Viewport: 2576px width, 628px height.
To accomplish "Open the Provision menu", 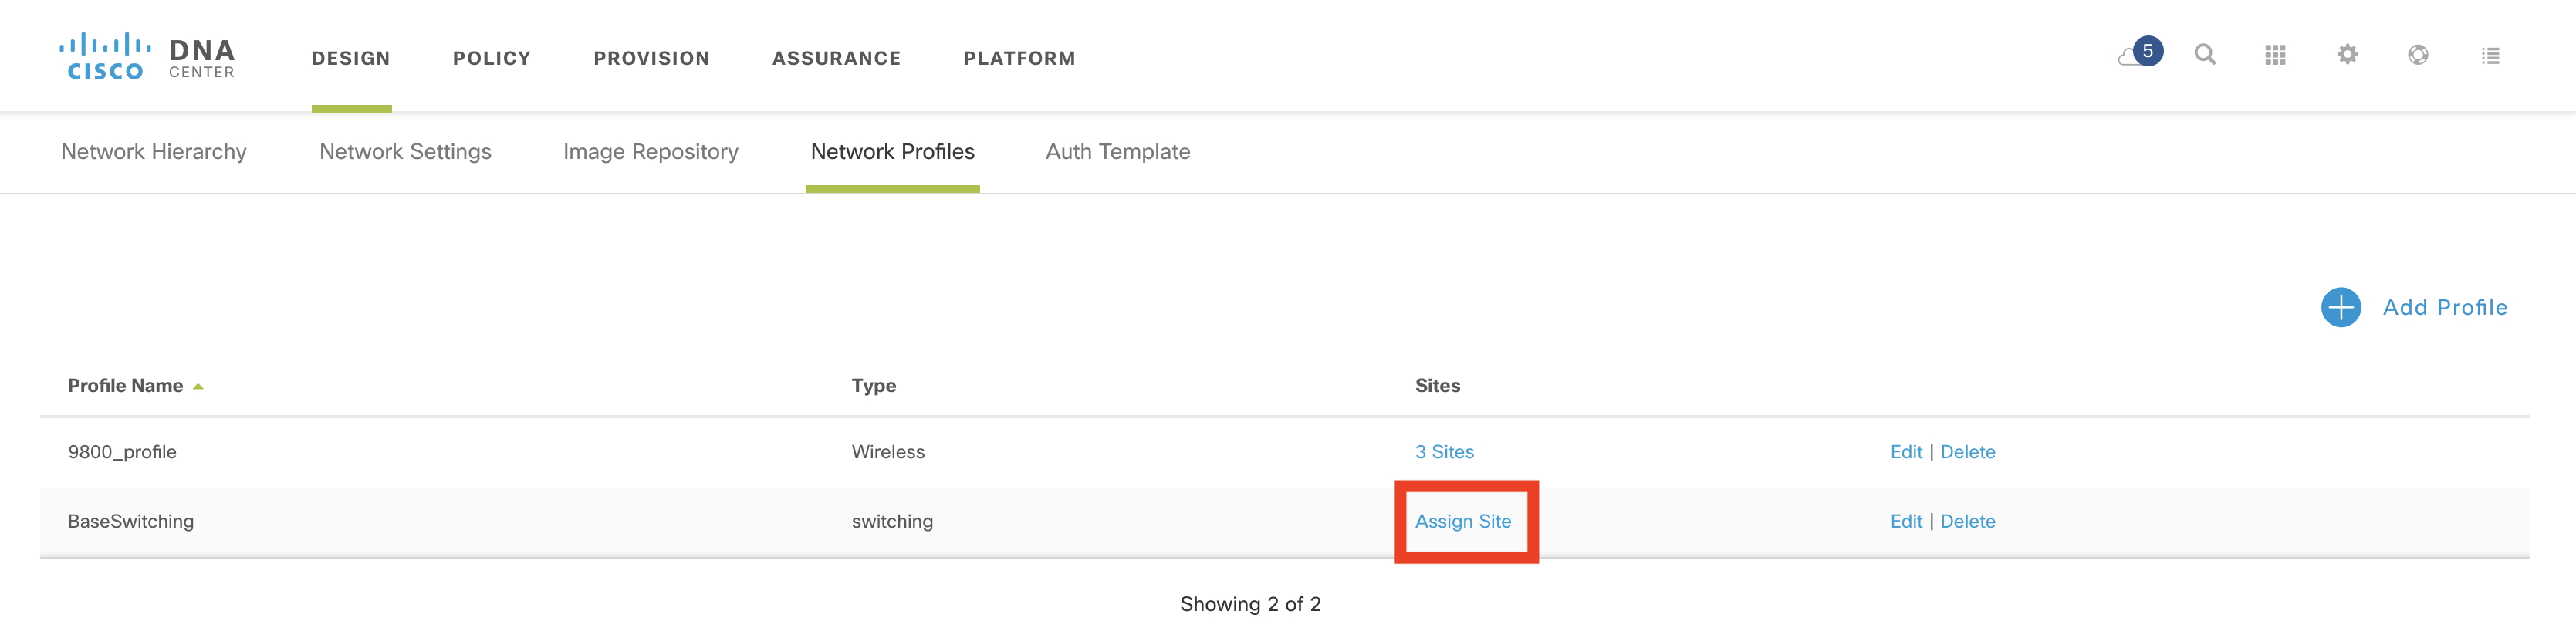I will coord(651,58).
